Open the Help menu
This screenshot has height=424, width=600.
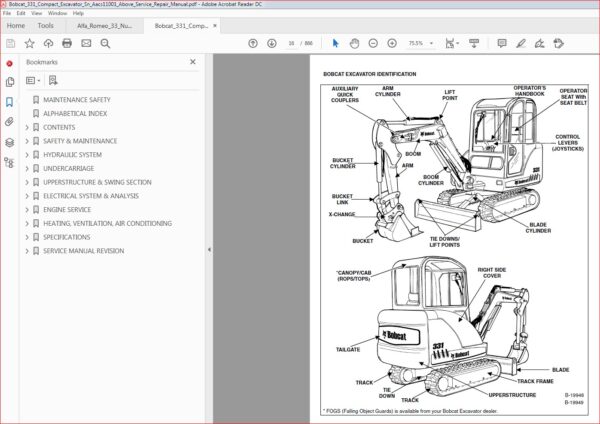[x=78, y=13]
